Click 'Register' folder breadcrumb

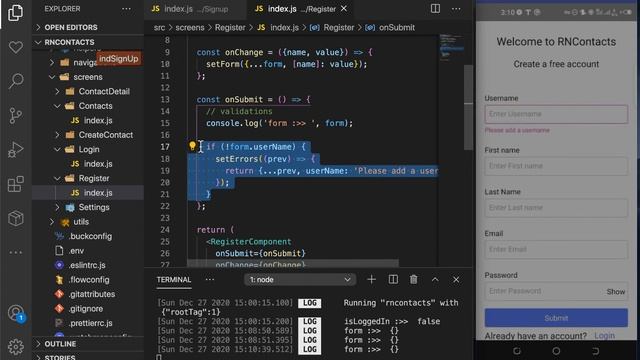coord(230,27)
